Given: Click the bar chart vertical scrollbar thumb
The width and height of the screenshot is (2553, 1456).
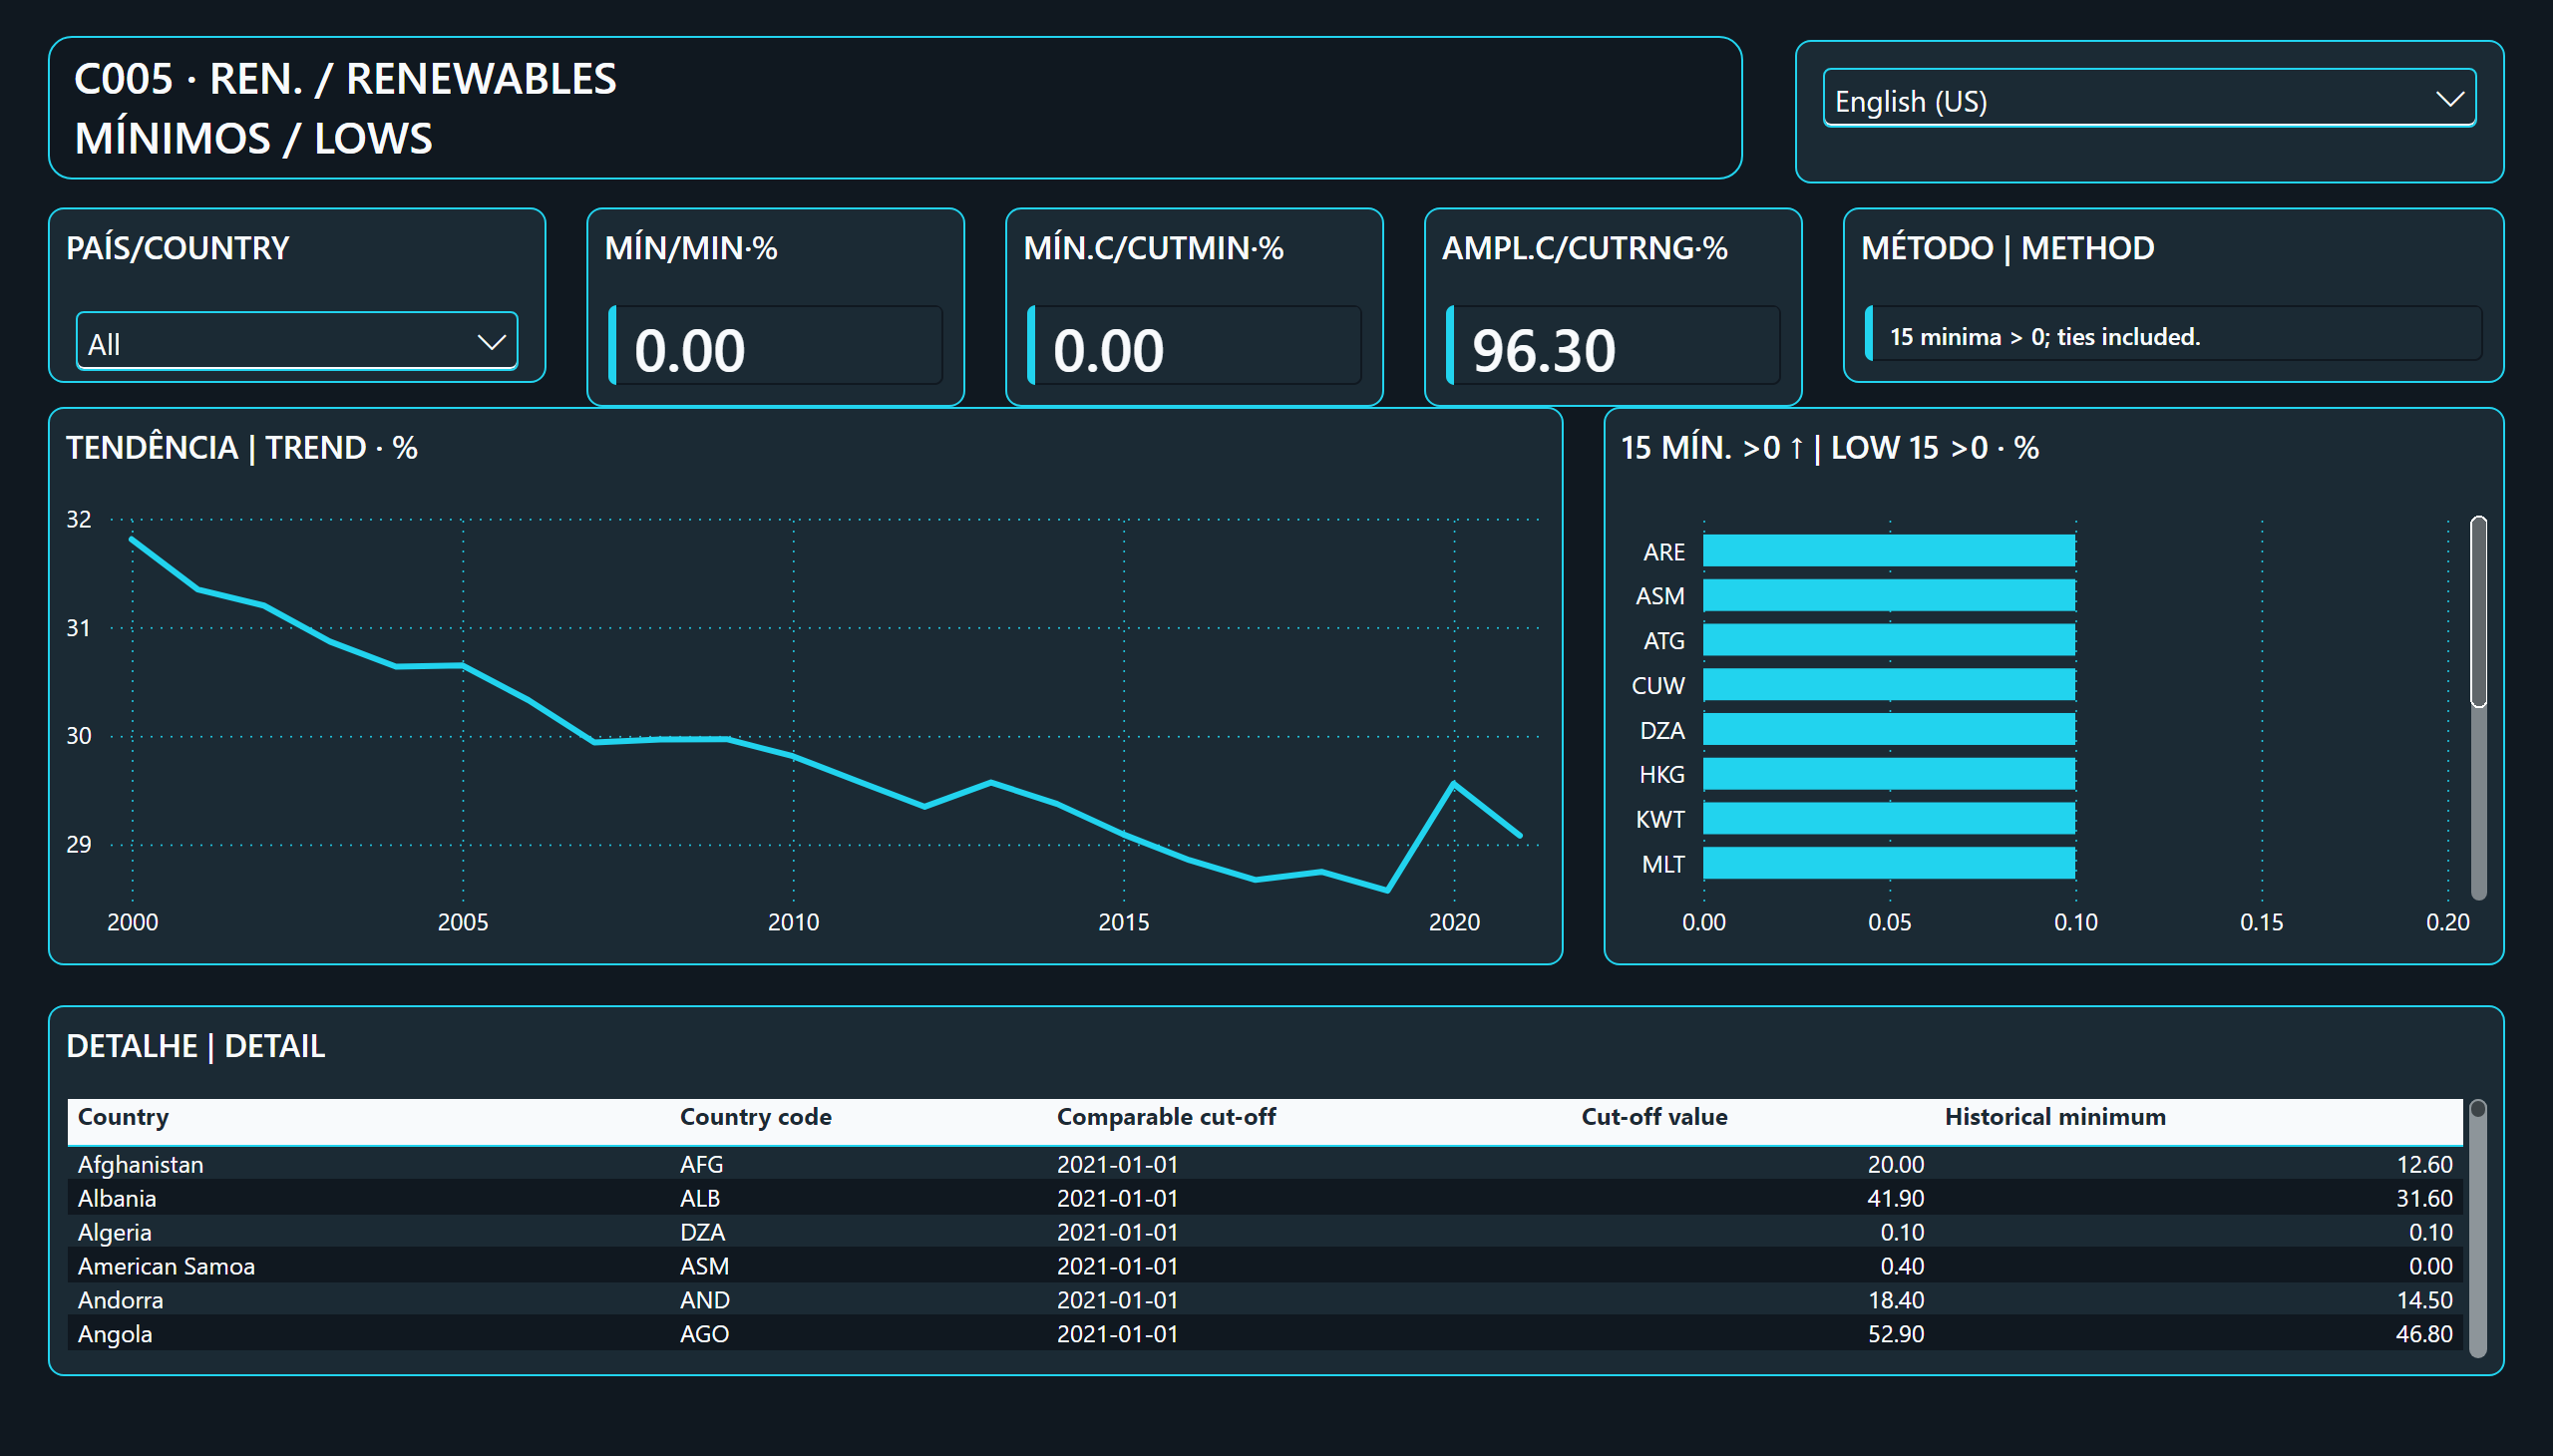Looking at the screenshot, I should click(x=2478, y=611).
